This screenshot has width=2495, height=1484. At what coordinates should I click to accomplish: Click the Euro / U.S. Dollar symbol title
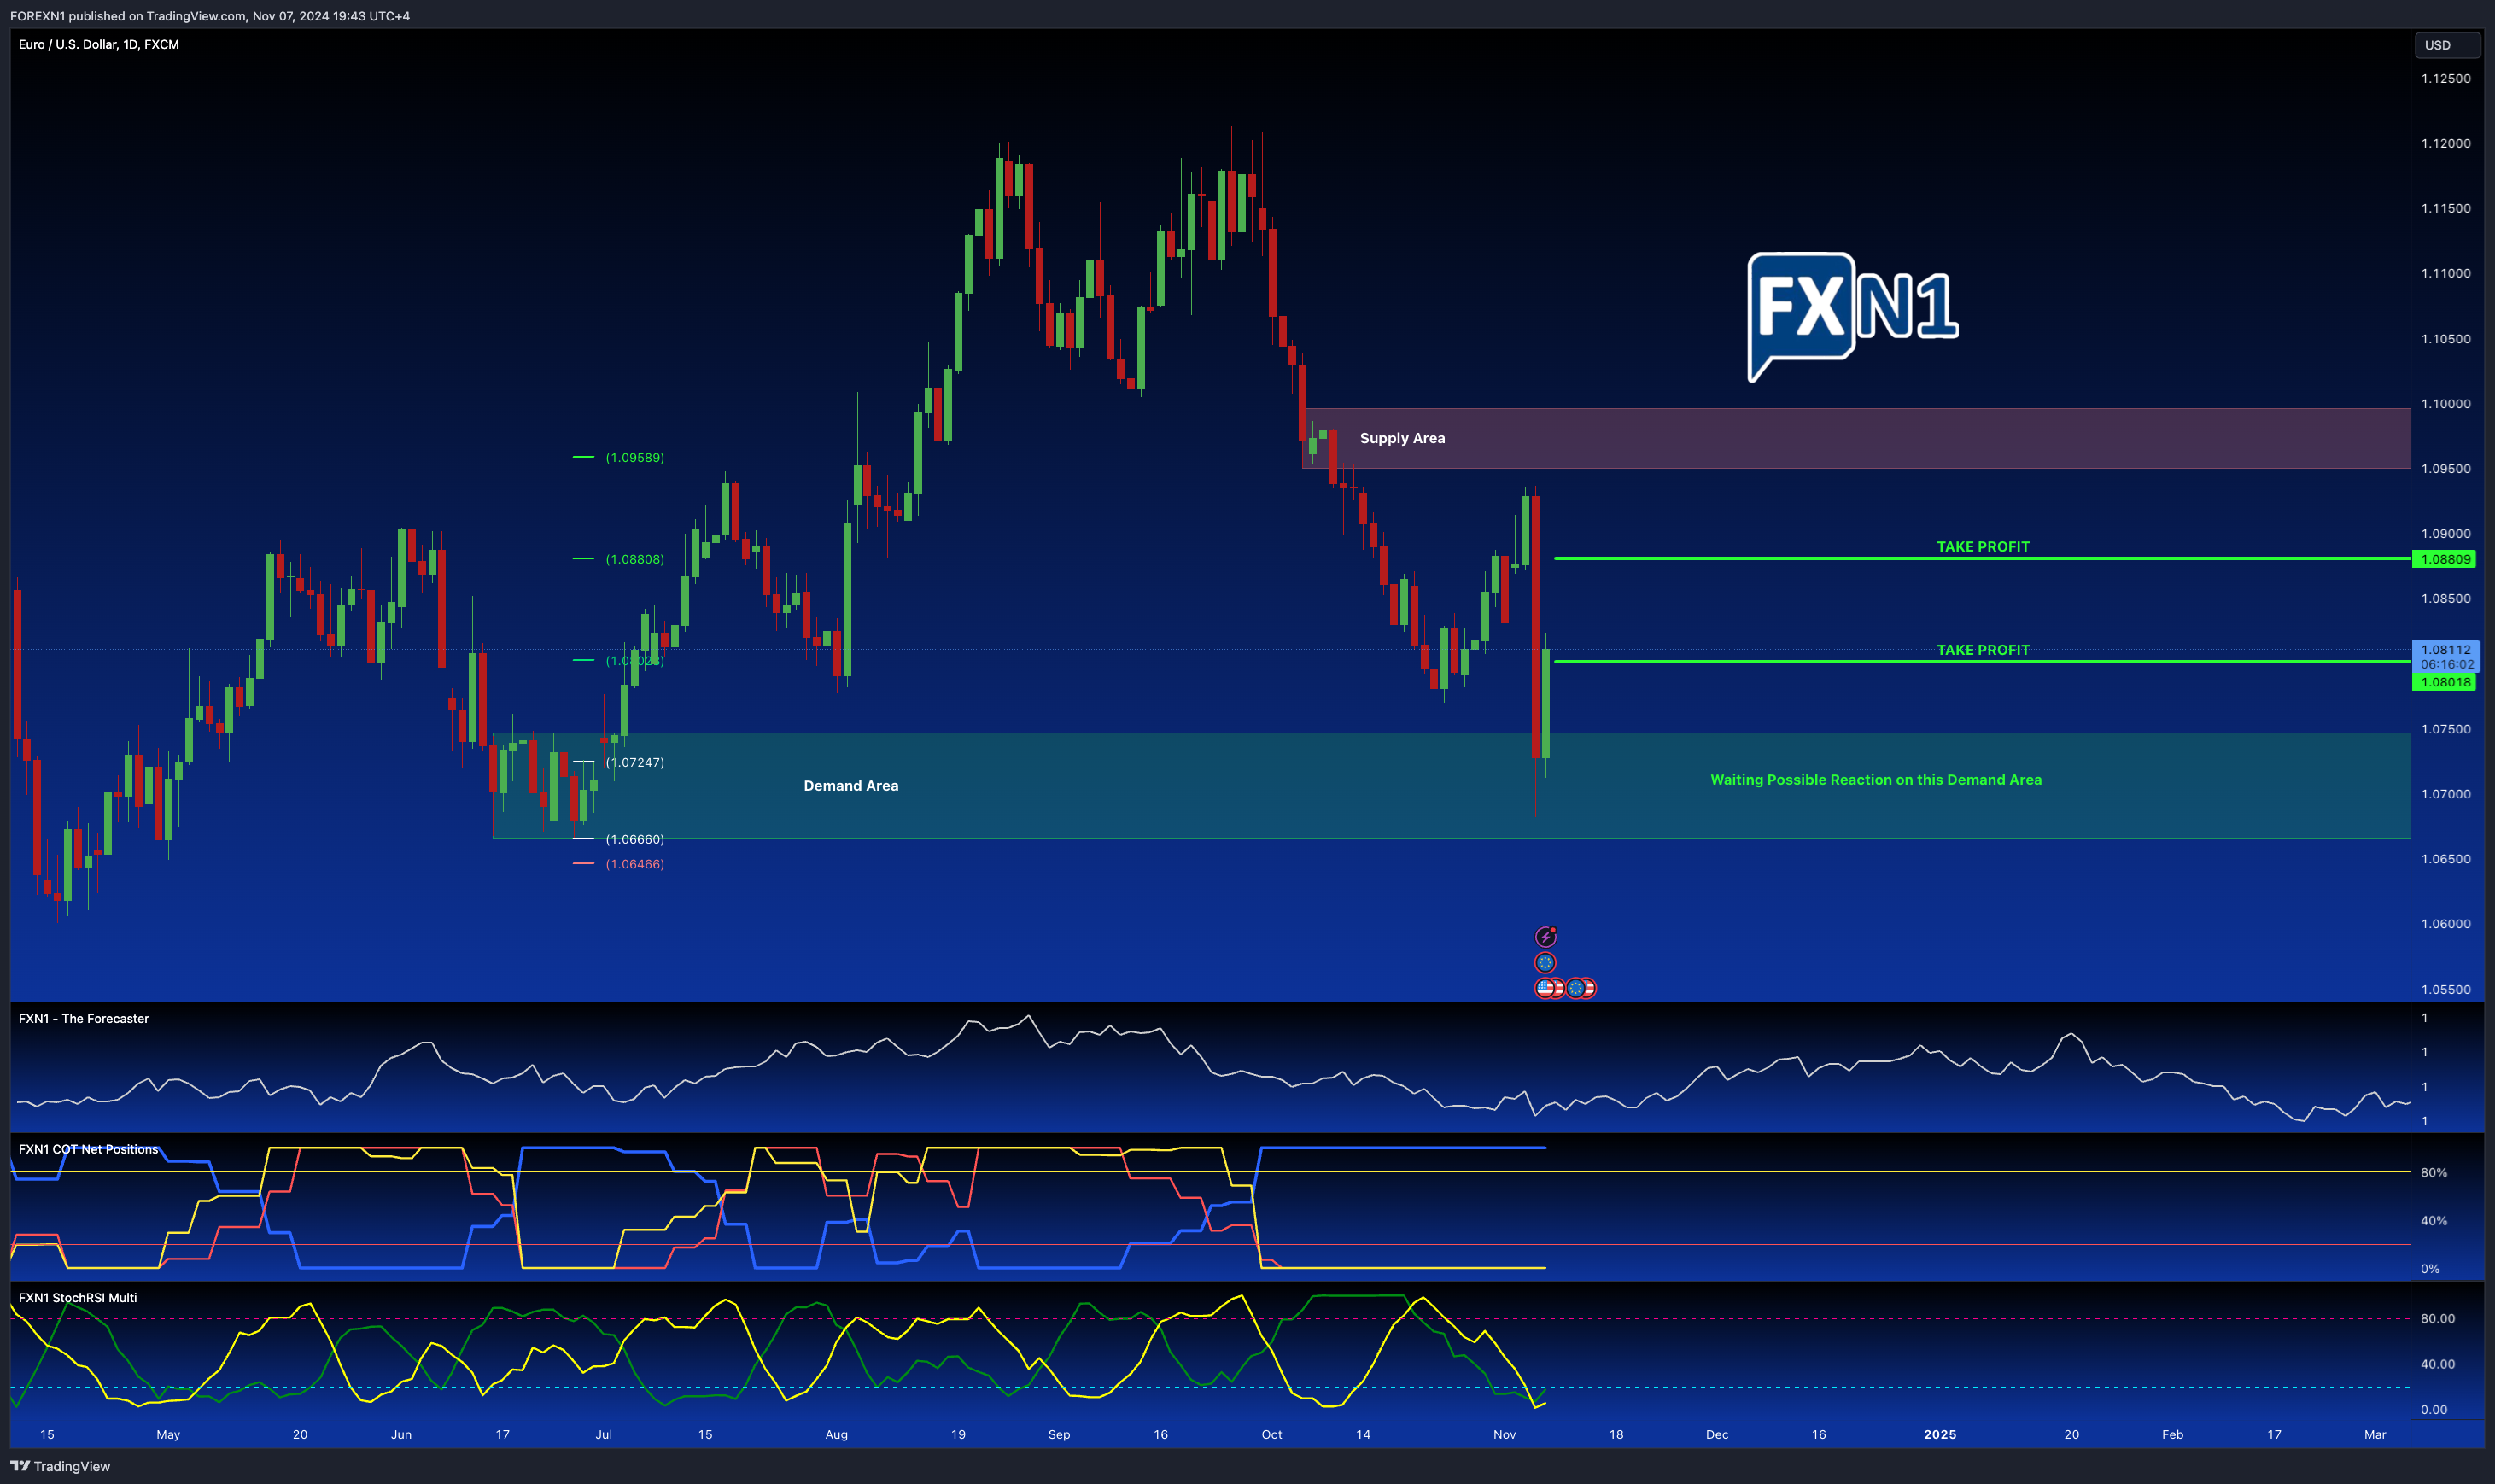tap(99, 44)
